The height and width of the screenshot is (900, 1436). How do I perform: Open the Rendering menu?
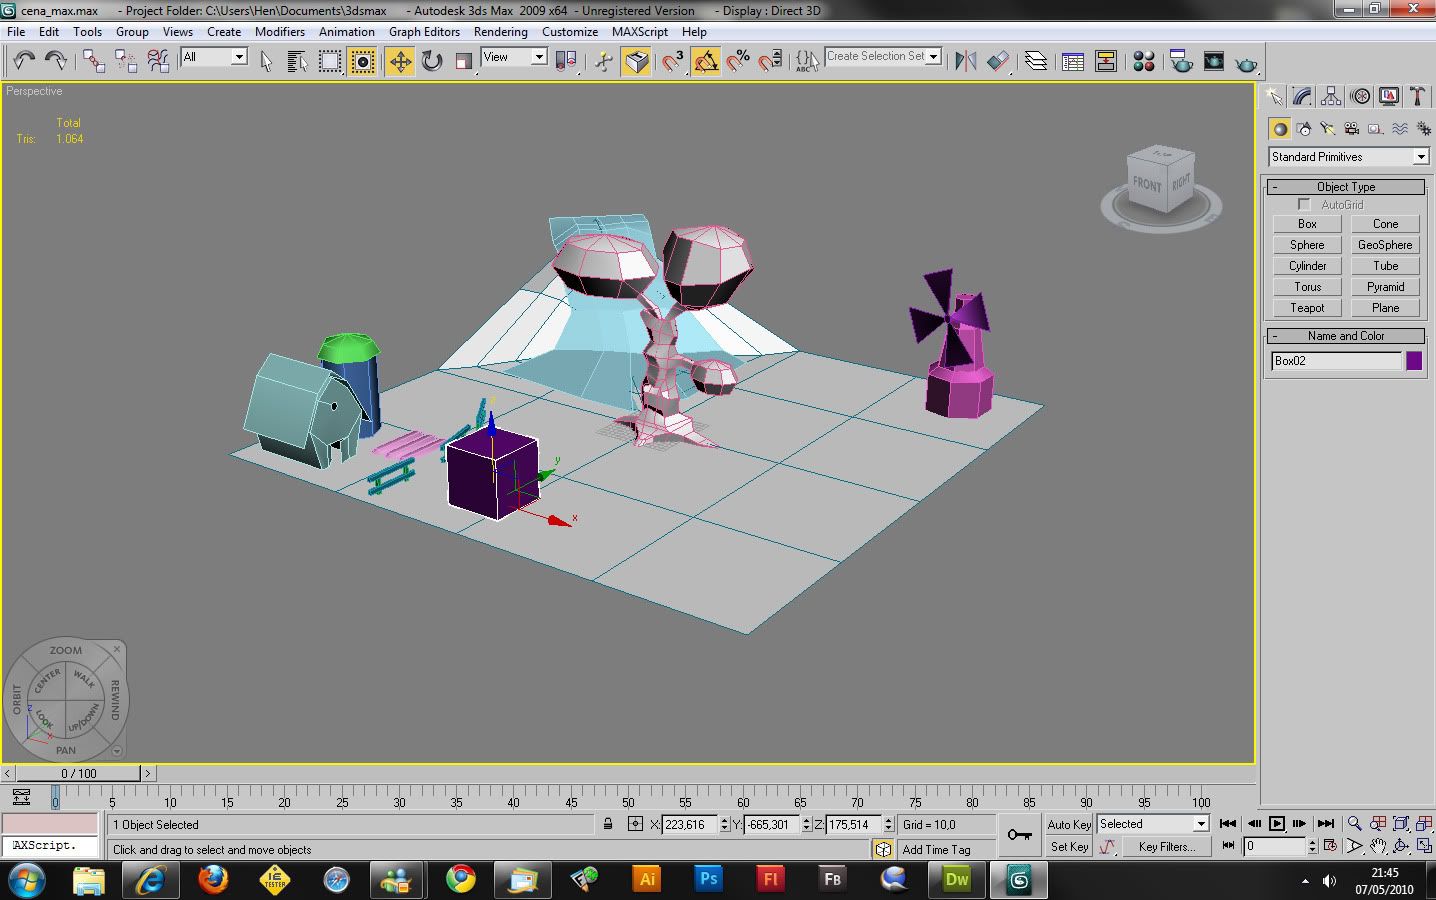[500, 32]
